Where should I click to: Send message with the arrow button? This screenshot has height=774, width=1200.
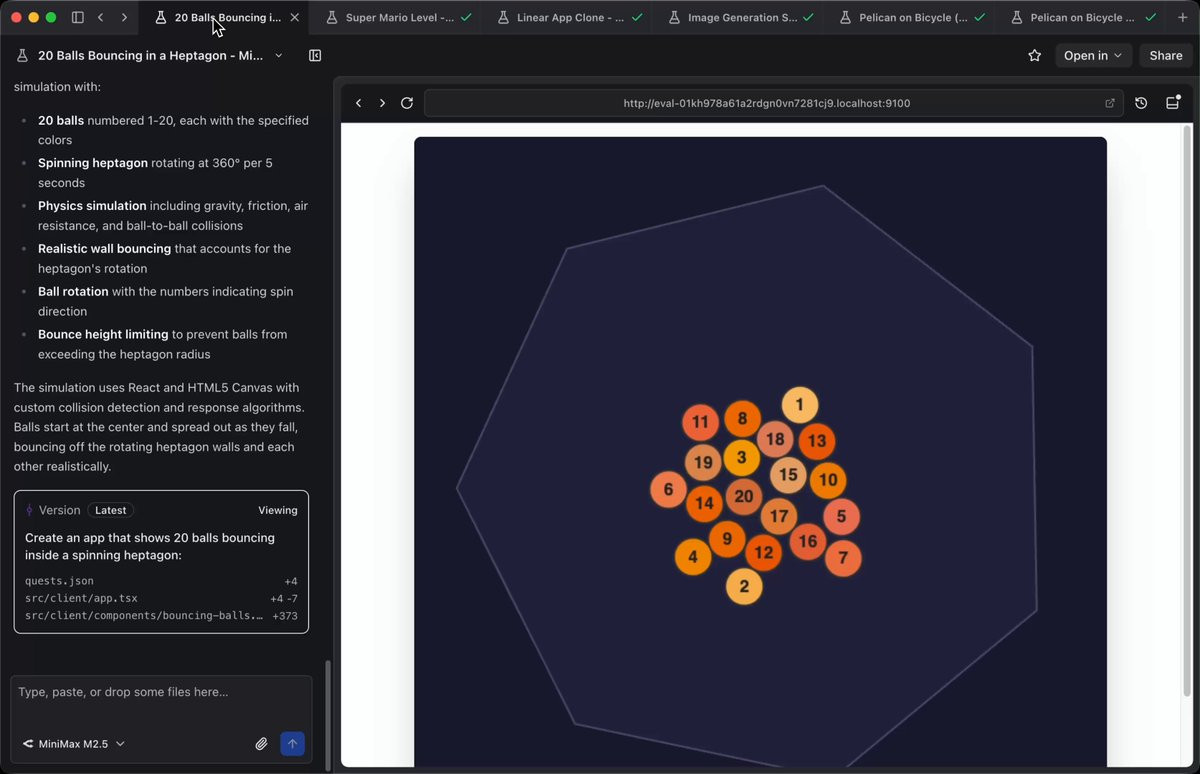[292, 744]
